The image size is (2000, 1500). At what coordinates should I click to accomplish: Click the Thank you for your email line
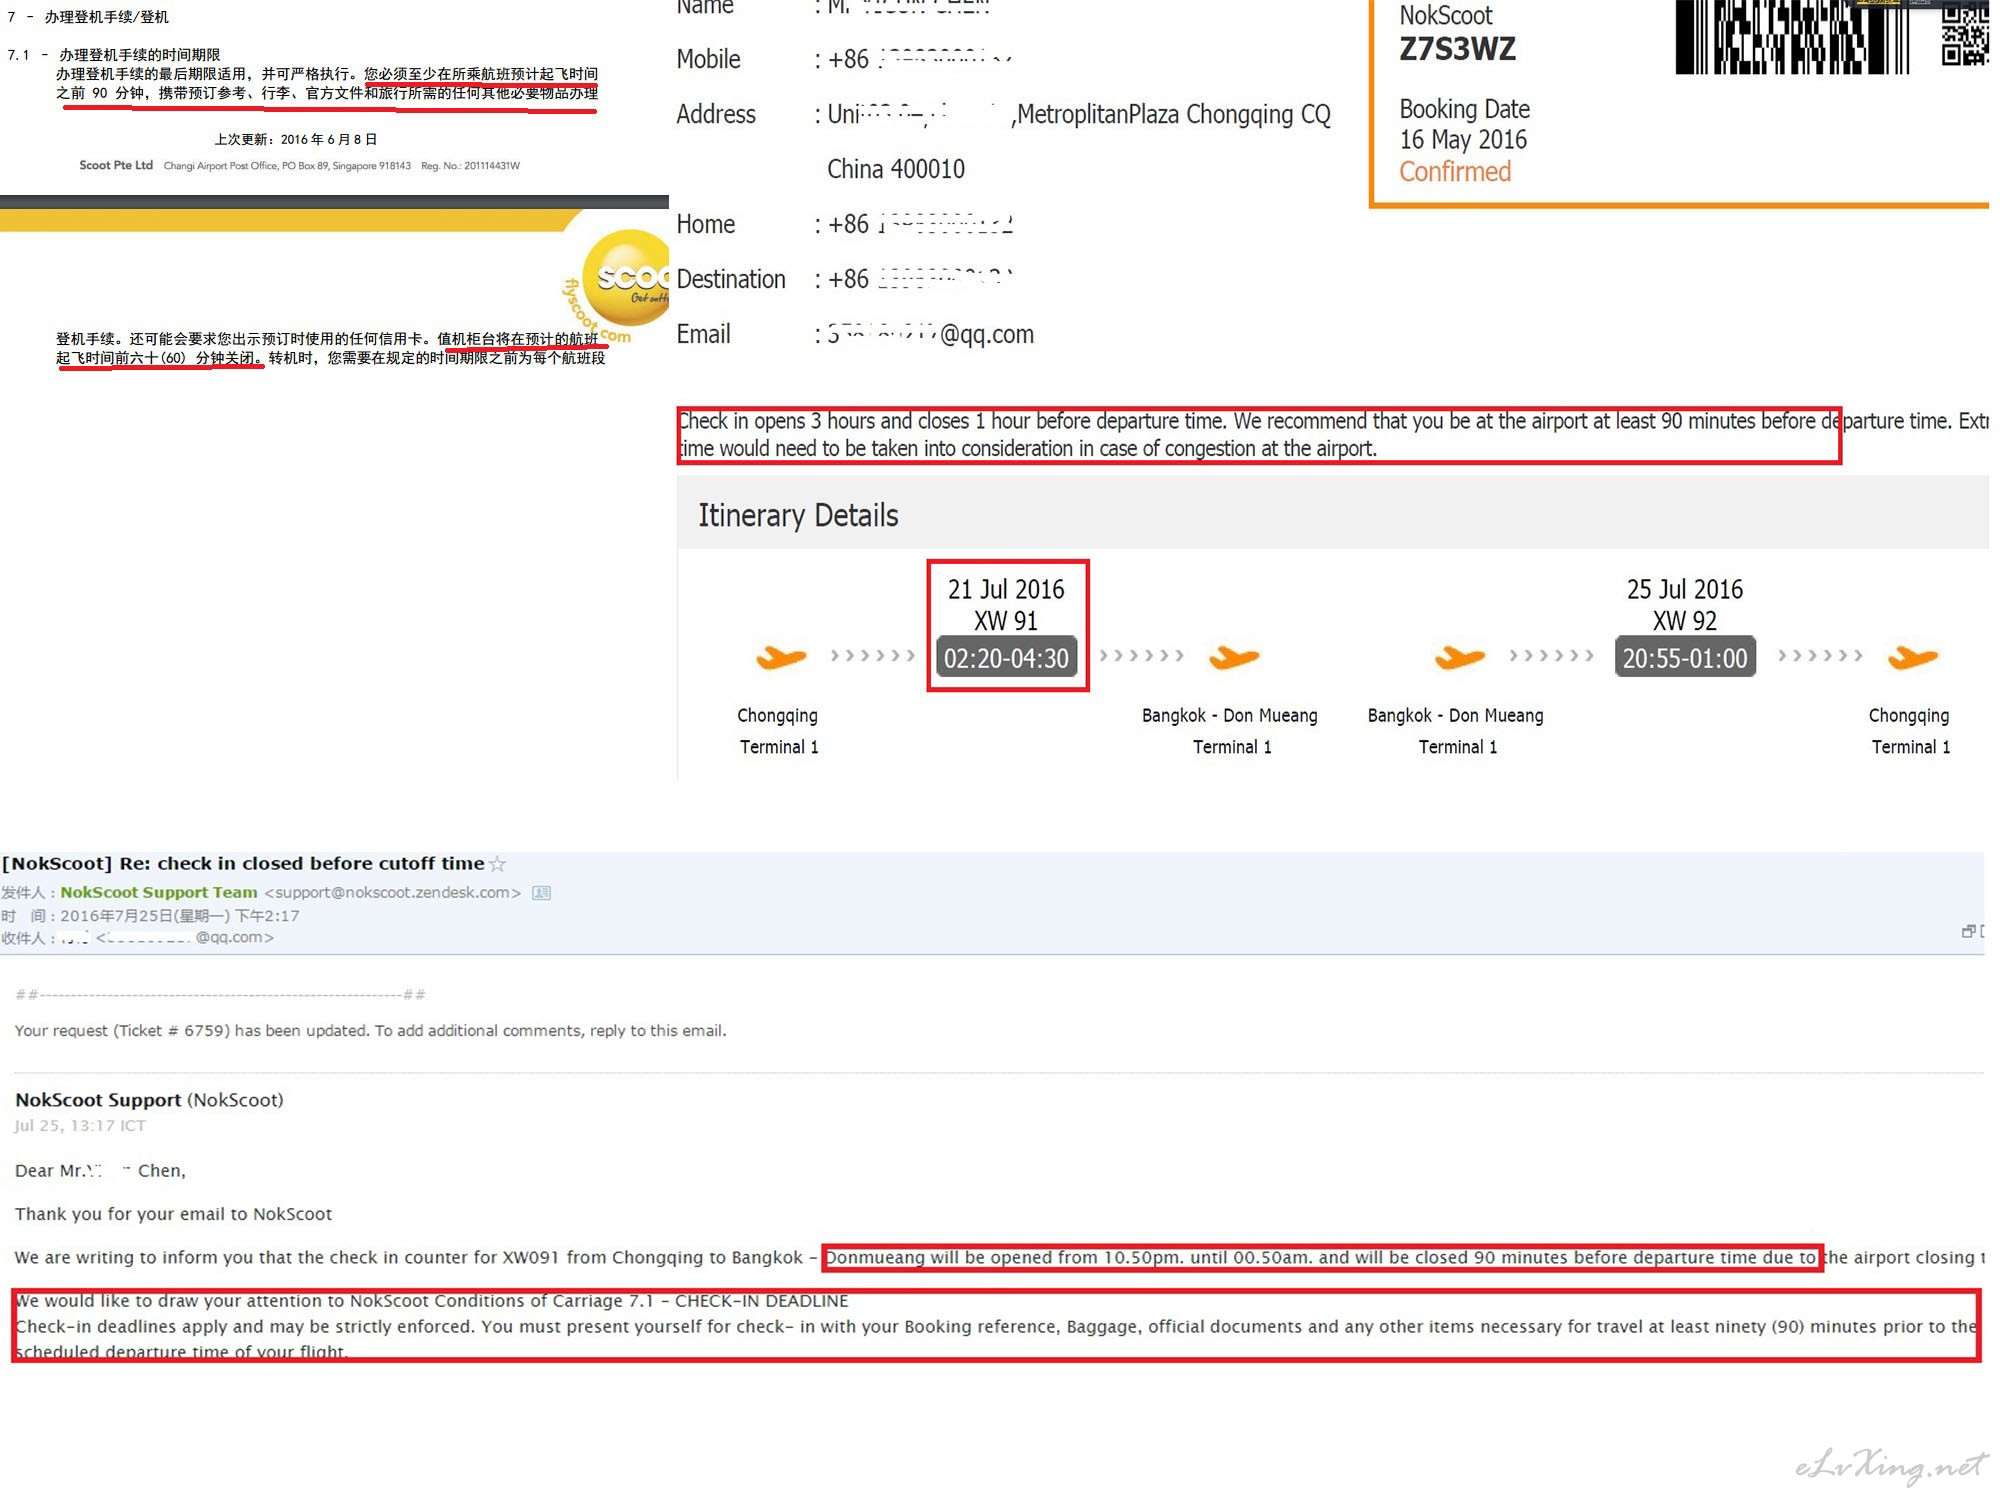point(173,1214)
